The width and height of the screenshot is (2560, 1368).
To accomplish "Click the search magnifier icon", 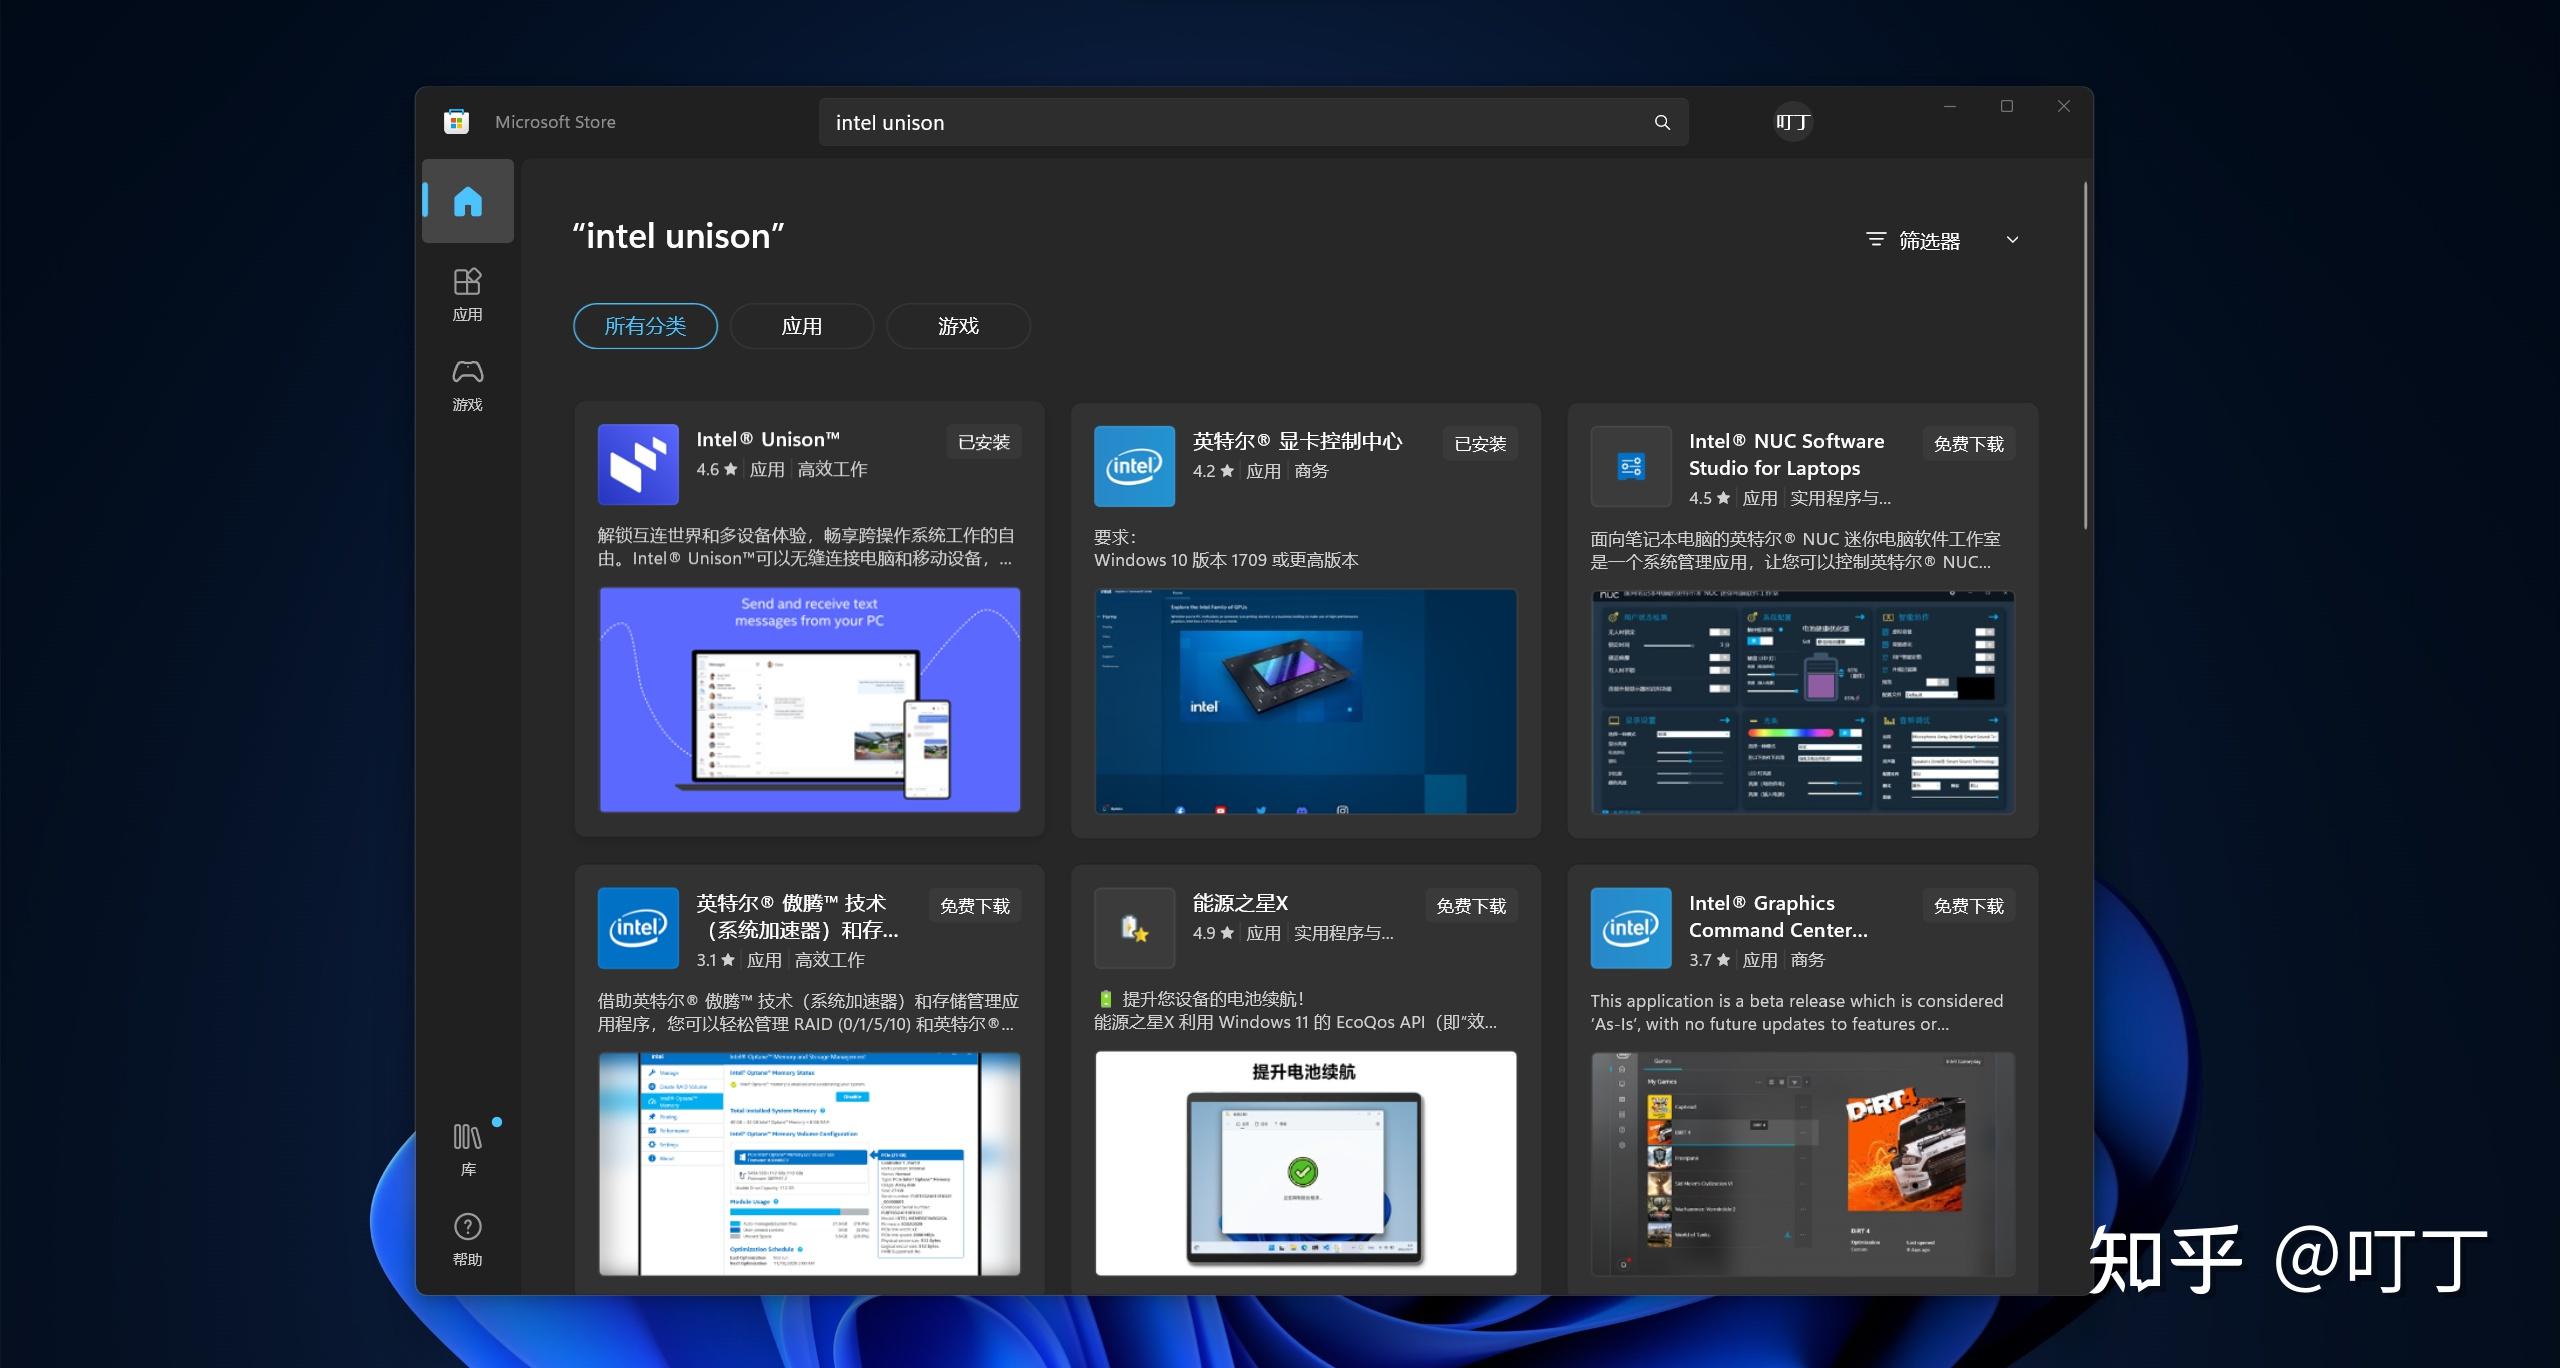I will tap(1660, 122).
